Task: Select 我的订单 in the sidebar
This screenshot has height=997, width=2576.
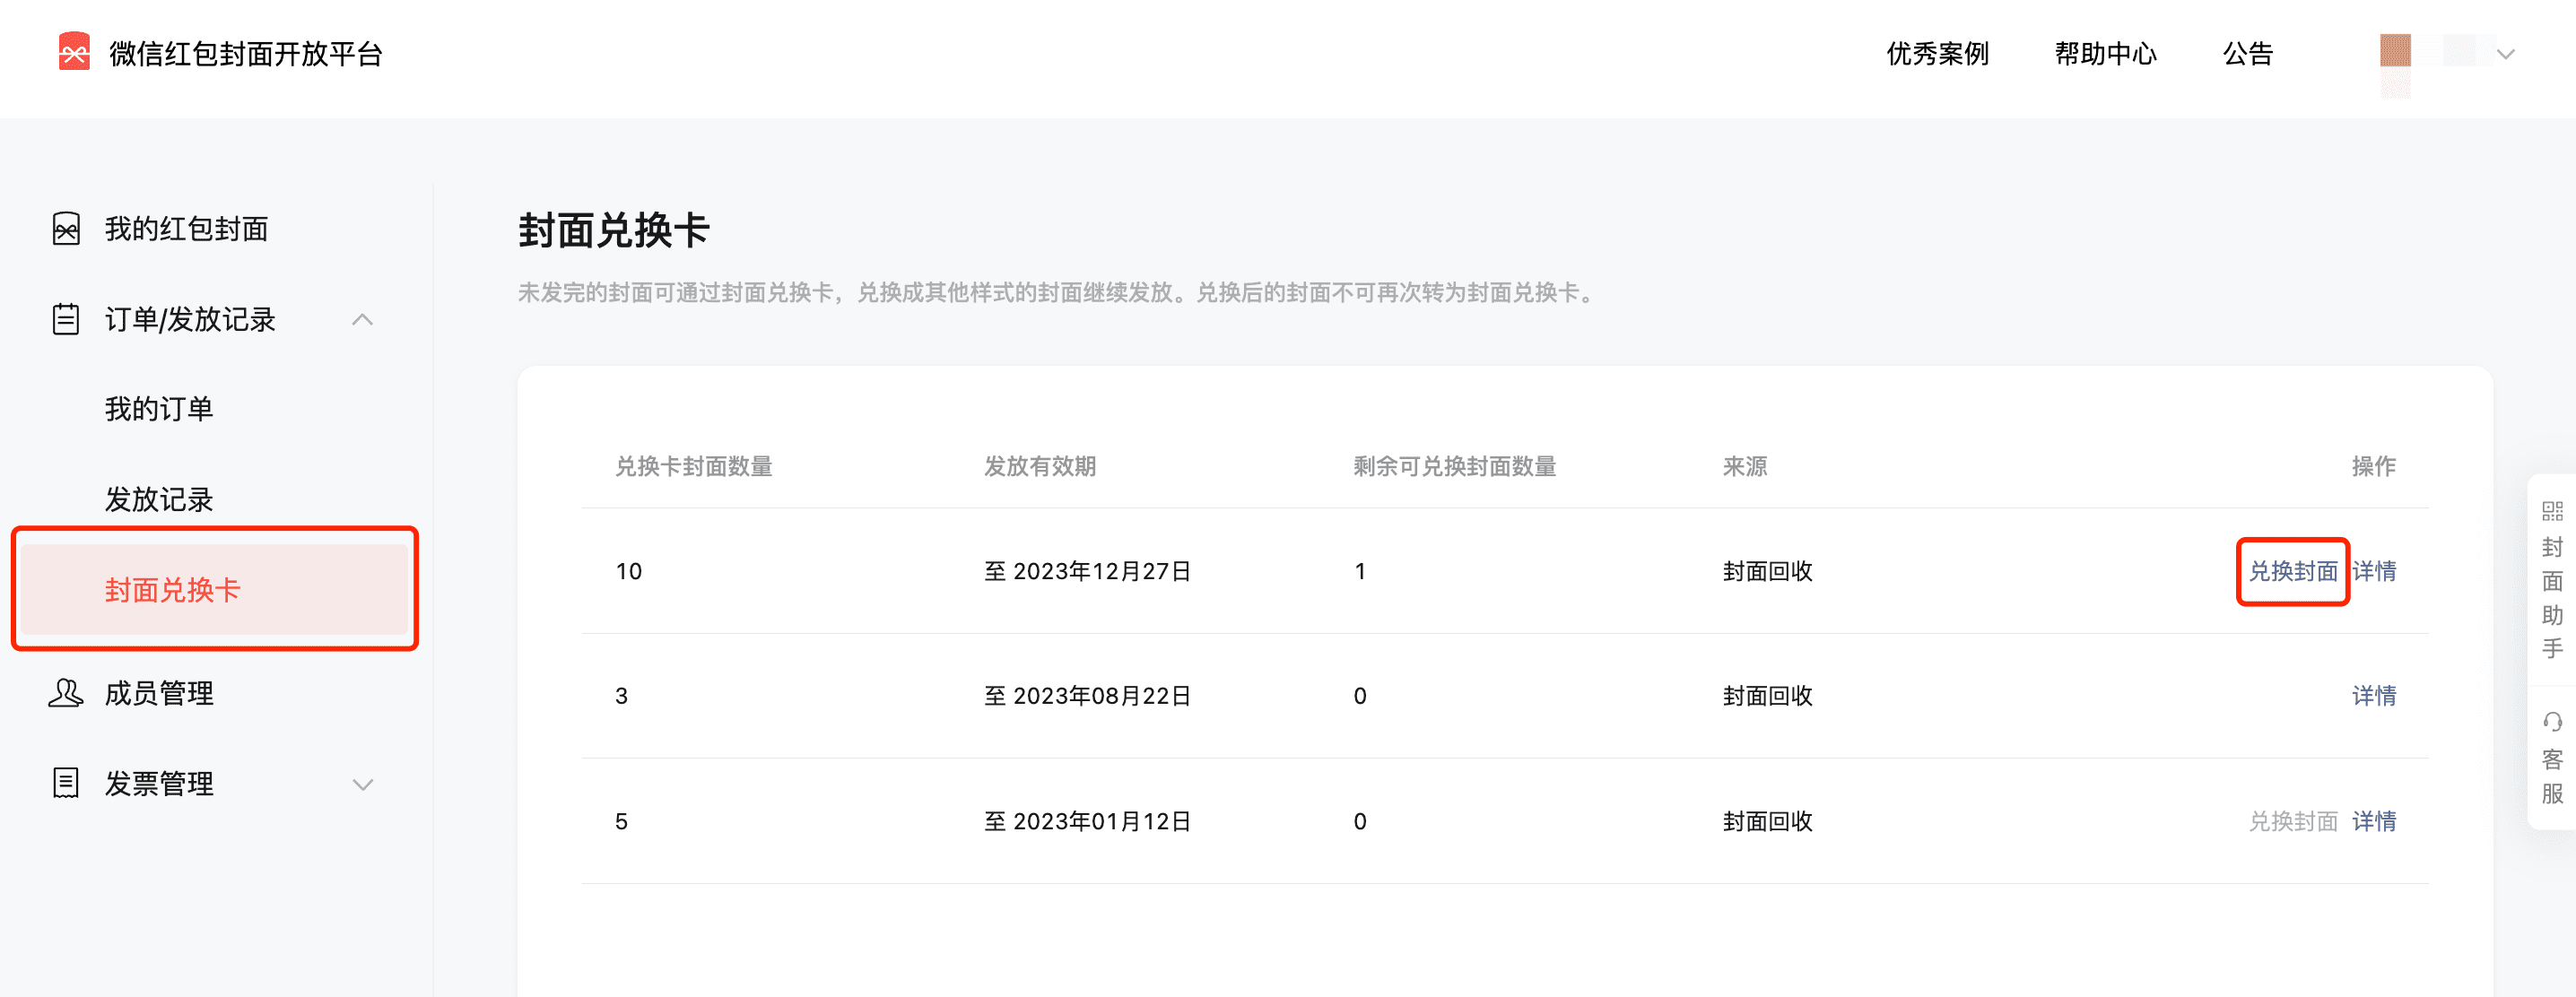Action: tap(159, 409)
